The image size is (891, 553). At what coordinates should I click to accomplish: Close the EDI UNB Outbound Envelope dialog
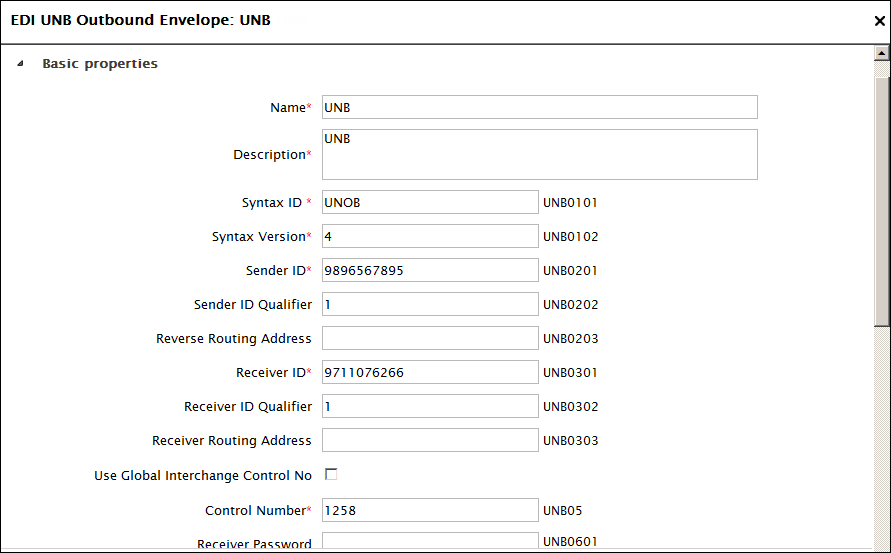coord(879,20)
